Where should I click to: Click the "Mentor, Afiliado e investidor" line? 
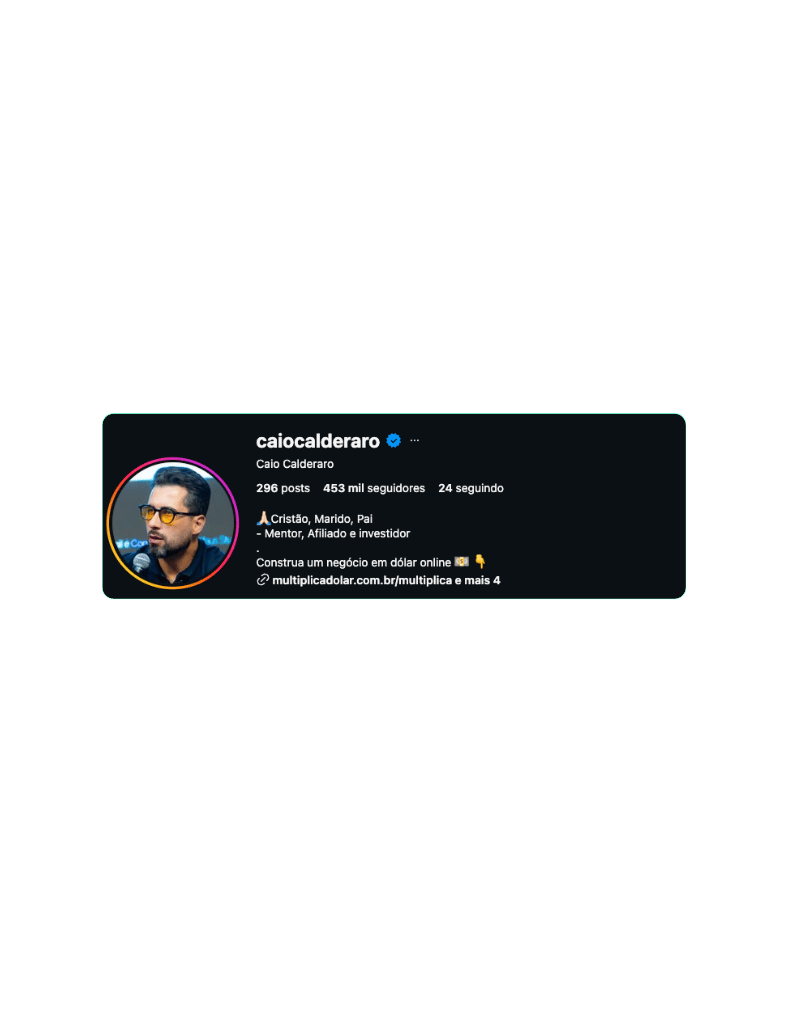[337, 534]
